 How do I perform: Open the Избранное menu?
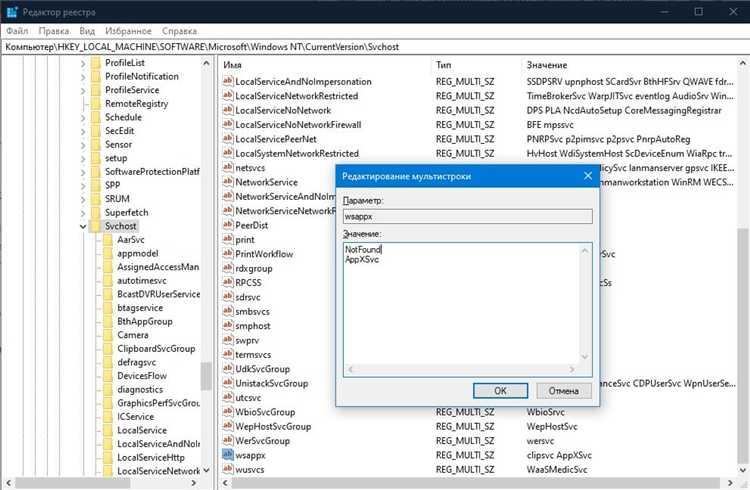coord(128,31)
